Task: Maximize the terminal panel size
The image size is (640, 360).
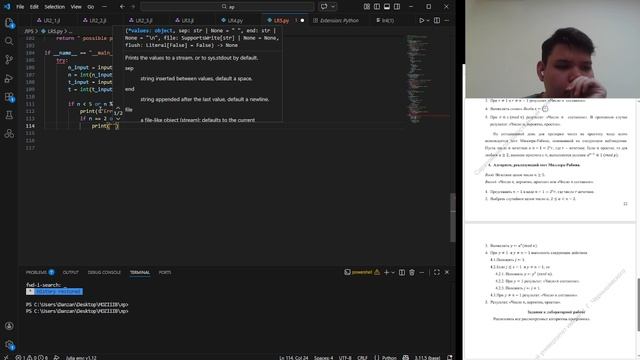Action: click(437, 272)
